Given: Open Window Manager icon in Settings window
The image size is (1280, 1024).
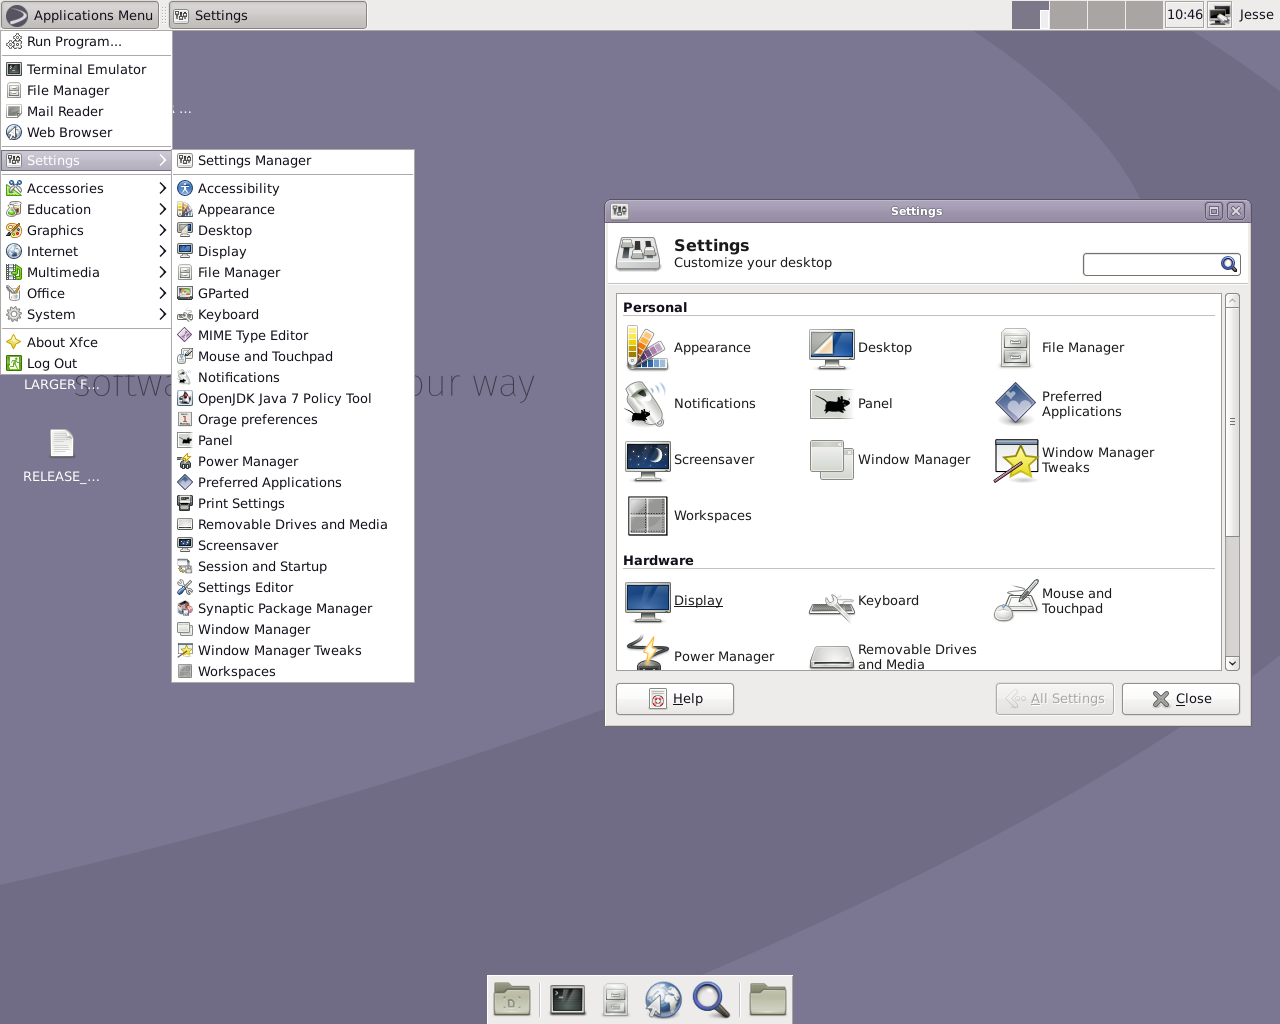Looking at the screenshot, I should pos(831,459).
